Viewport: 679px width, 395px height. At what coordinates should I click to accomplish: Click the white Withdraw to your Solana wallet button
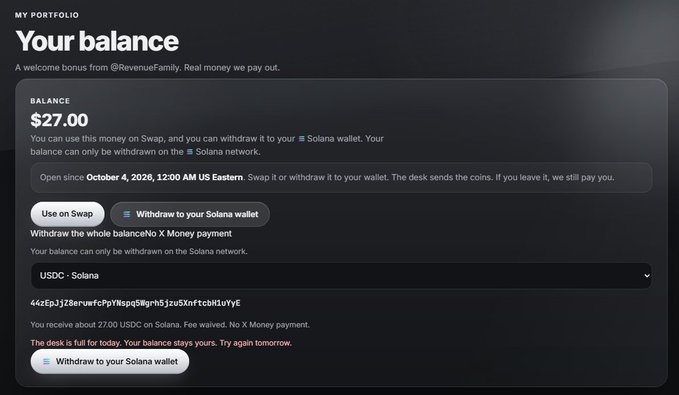[x=110, y=362]
